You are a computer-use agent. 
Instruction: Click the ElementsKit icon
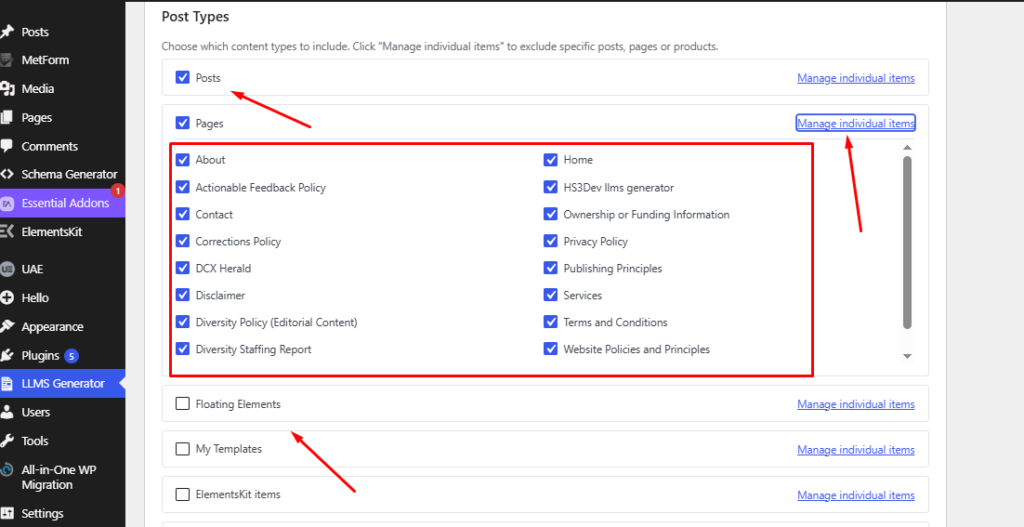click(x=7, y=231)
